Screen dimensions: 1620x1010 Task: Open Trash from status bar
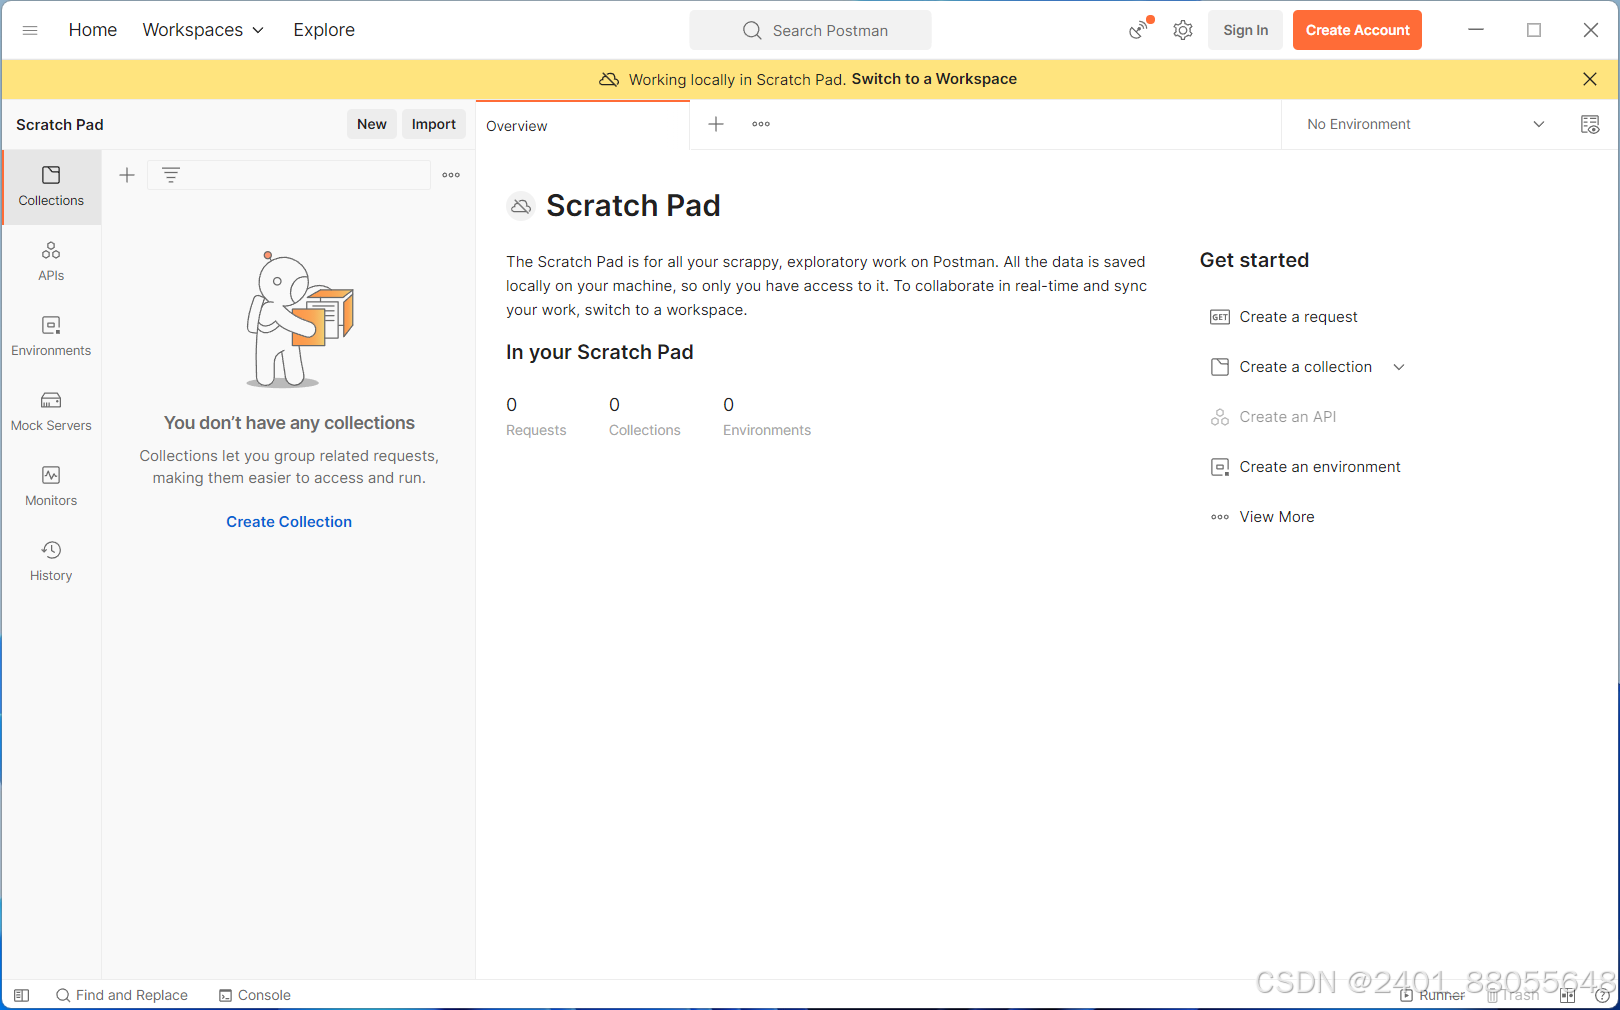[1513, 995]
